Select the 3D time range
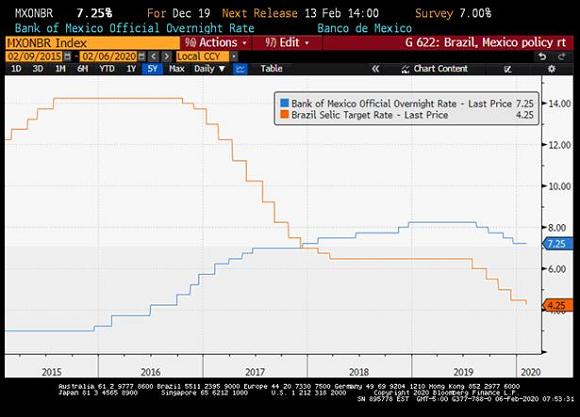 pos(37,69)
